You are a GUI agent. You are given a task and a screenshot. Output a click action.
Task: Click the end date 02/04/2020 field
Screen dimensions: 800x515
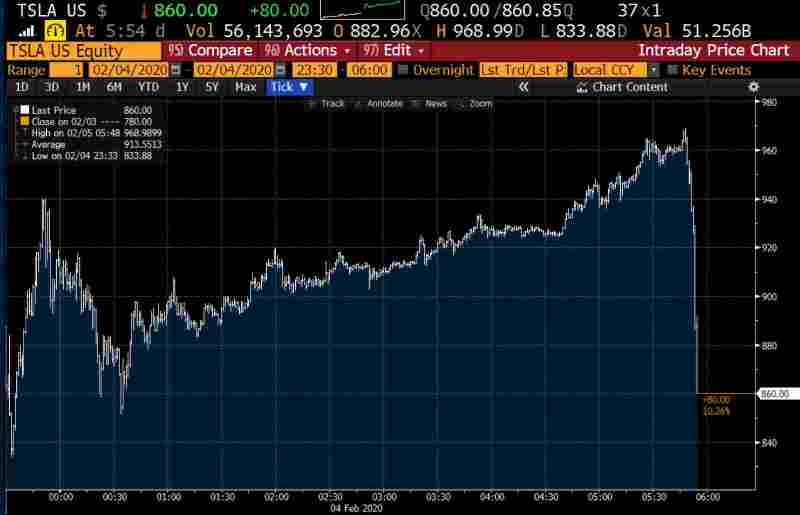(235, 69)
